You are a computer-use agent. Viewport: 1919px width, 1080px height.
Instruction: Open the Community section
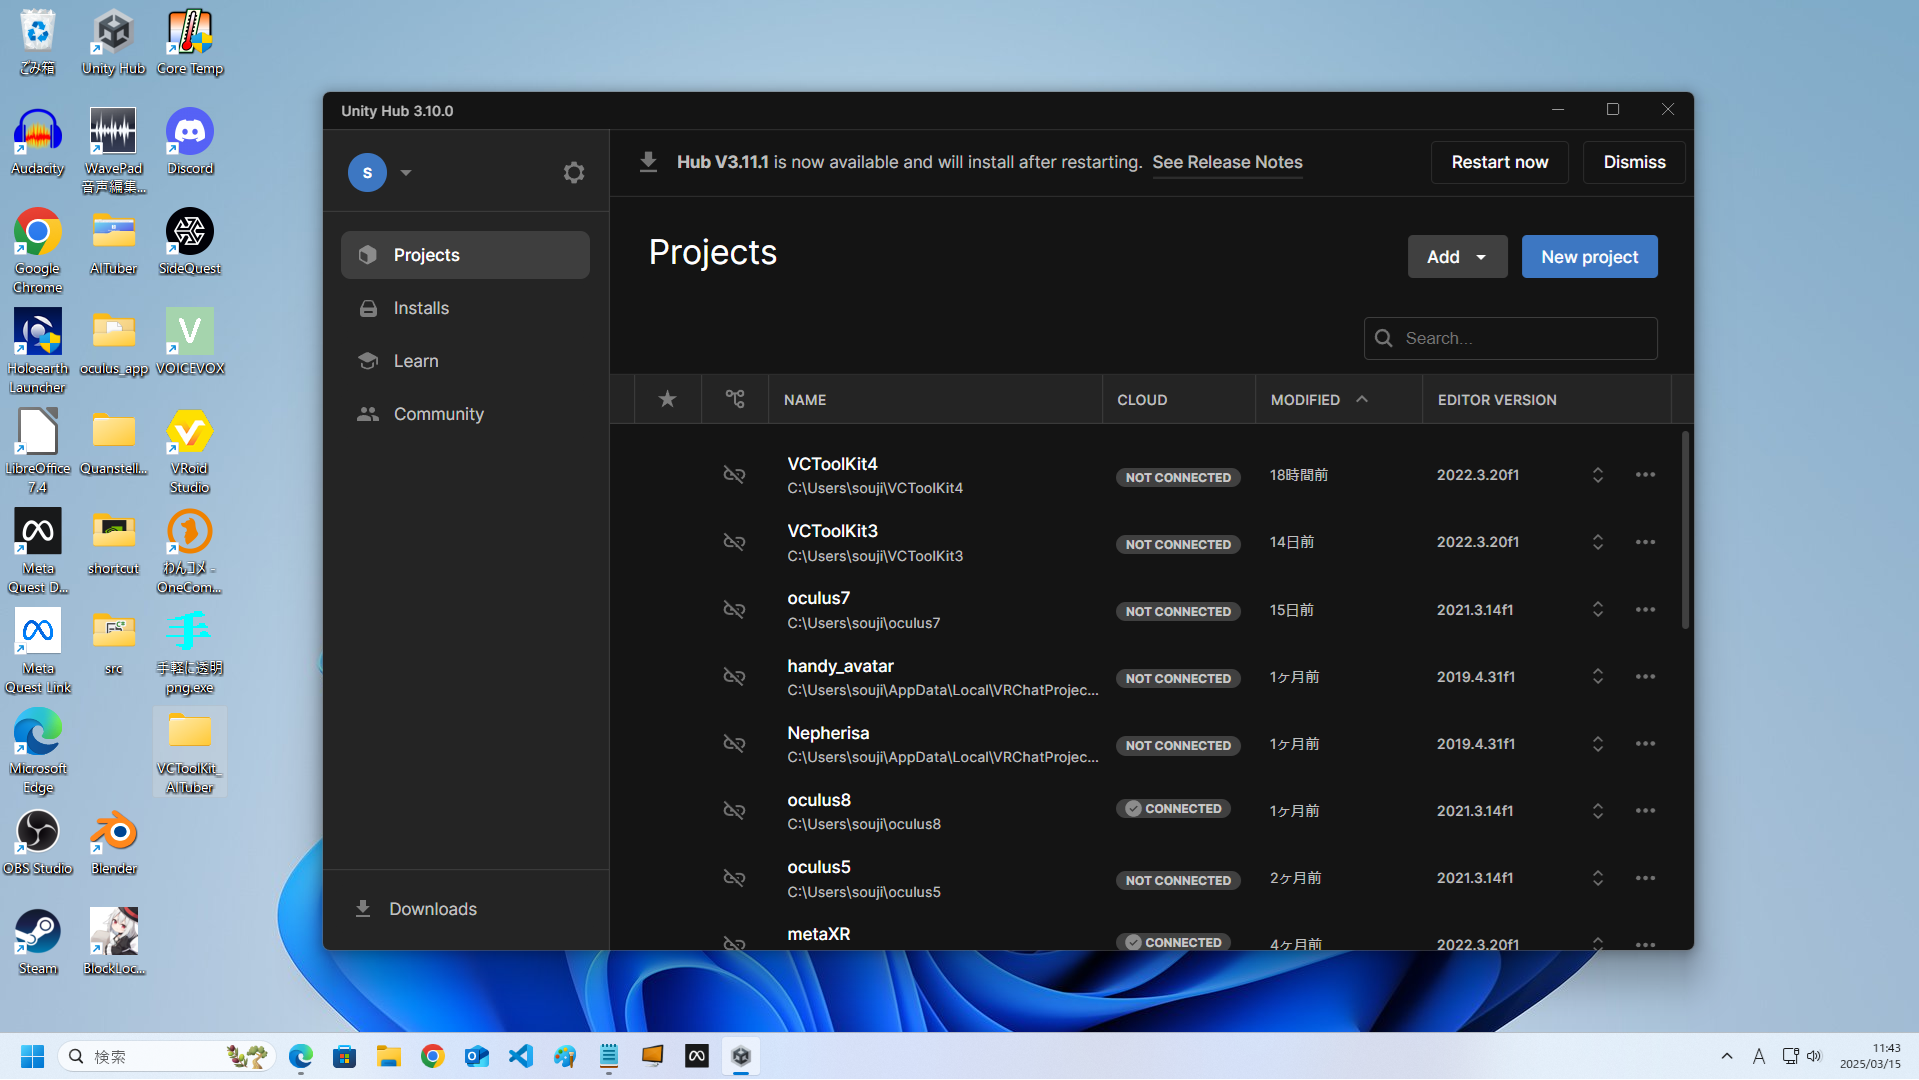(x=465, y=414)
